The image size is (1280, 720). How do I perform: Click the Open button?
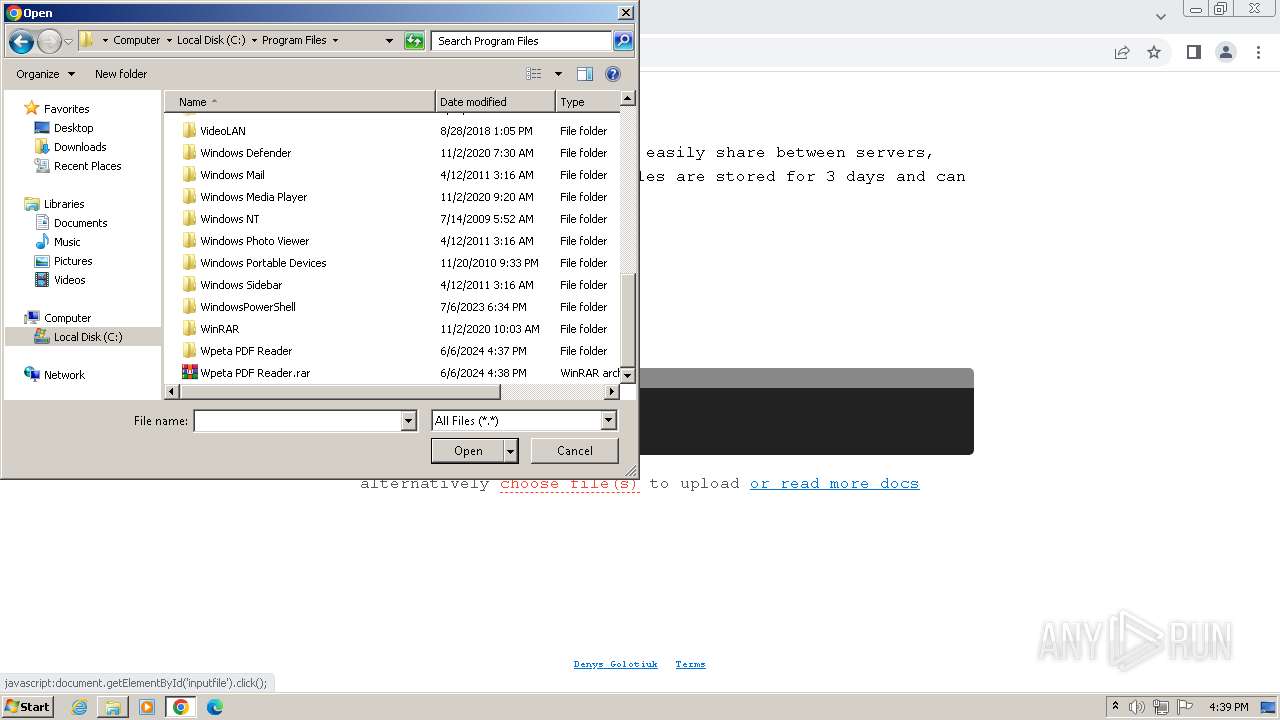coord(468,451)
